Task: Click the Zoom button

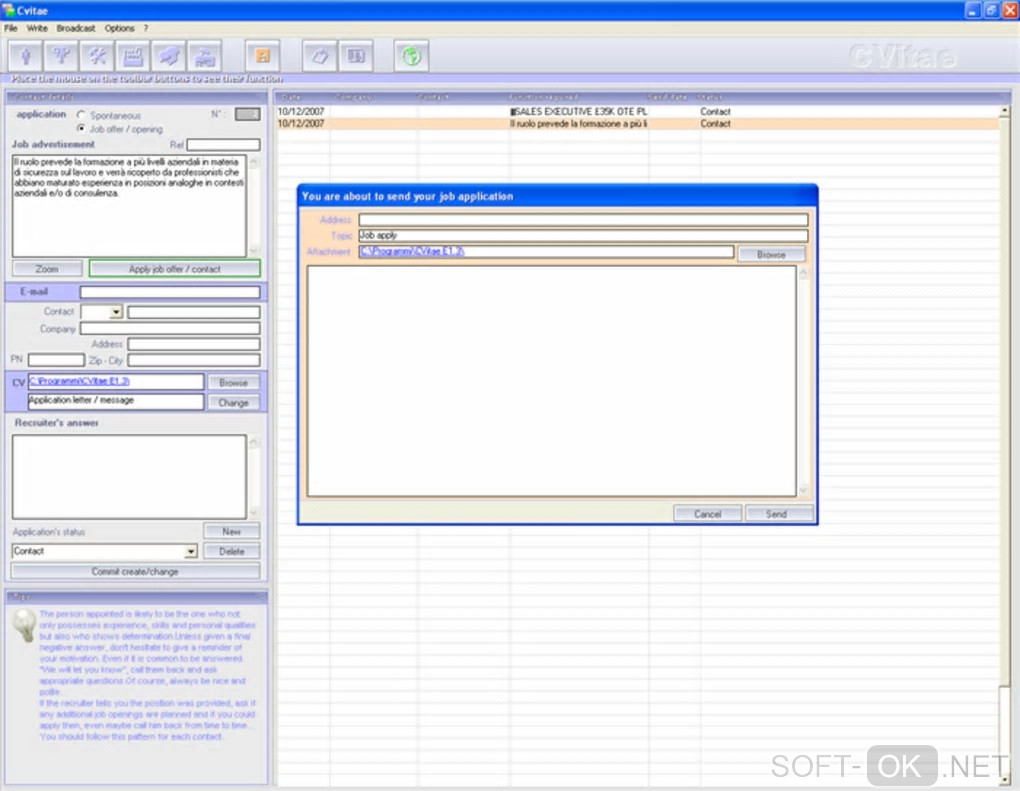Action: tap(47, 269)
